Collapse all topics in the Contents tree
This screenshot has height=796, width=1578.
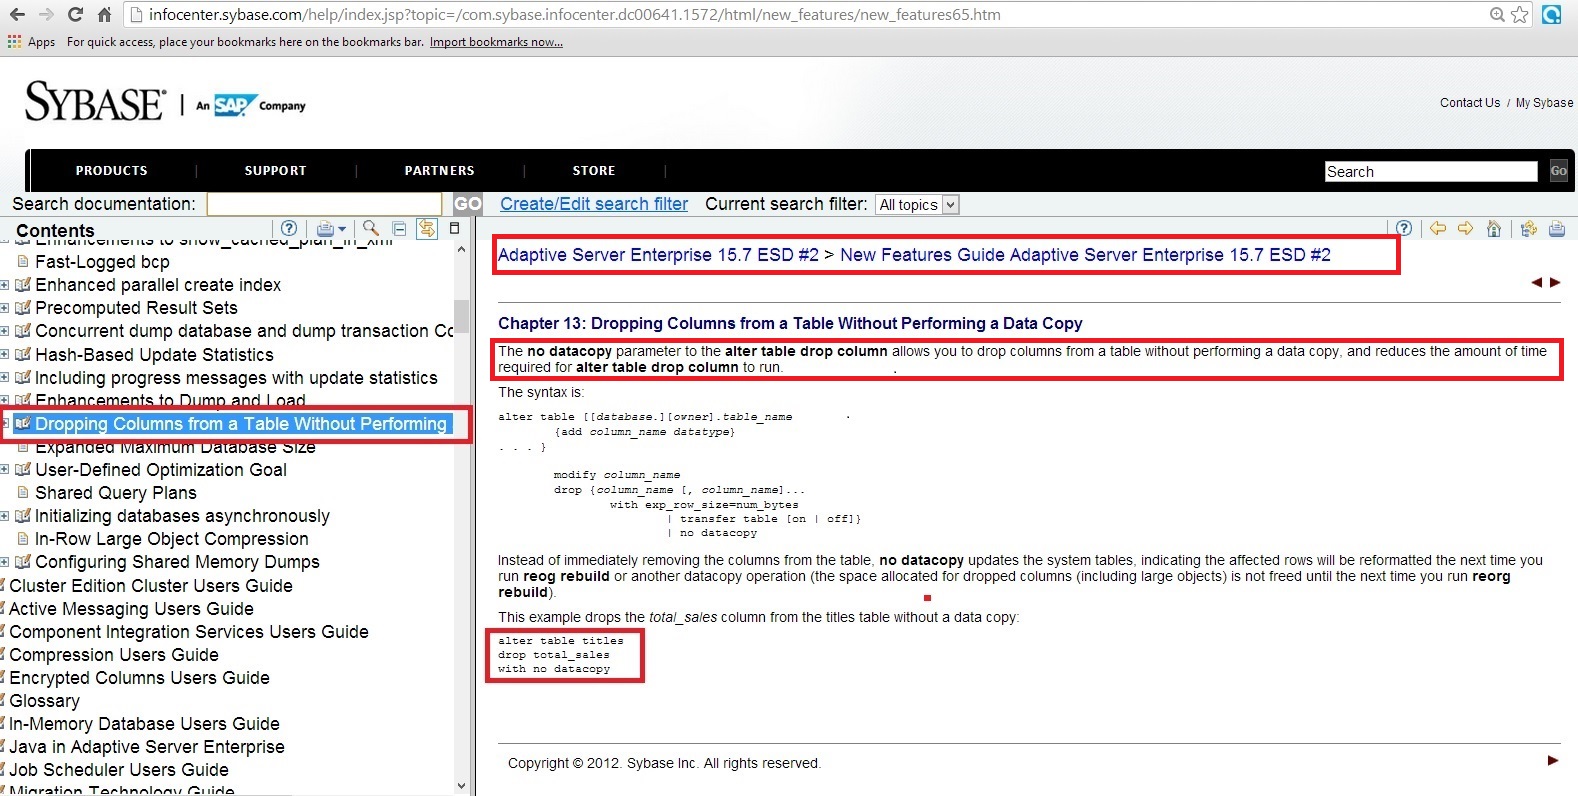click(399, 228)
